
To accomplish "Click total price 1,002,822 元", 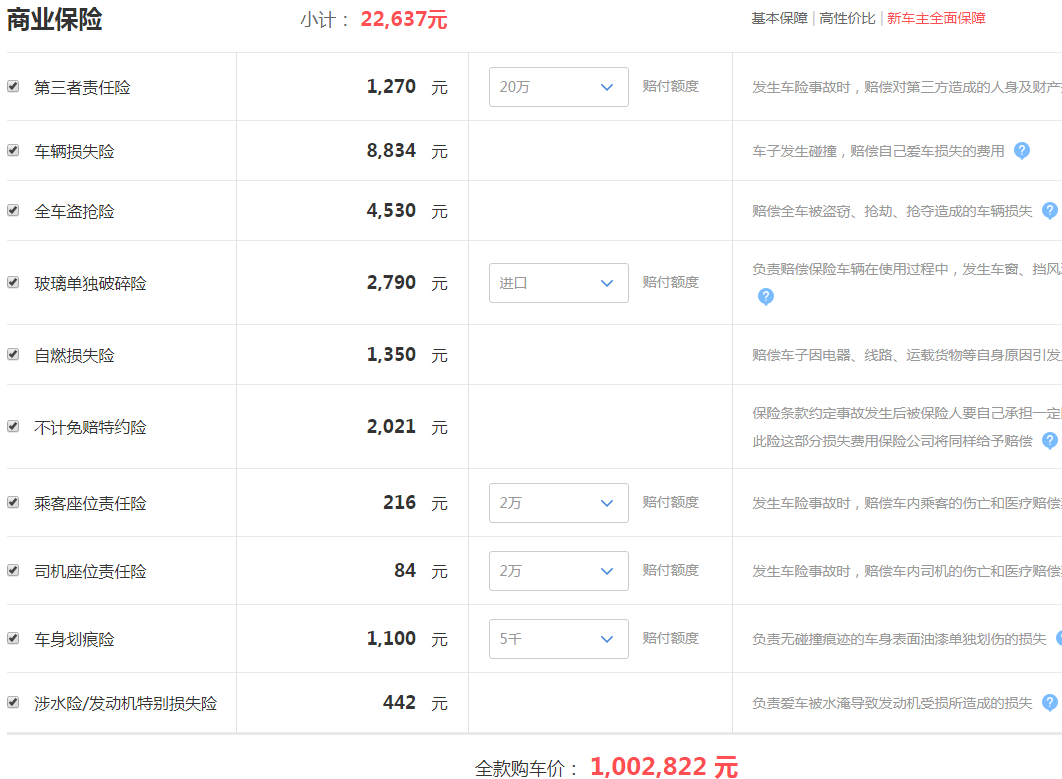I will [664, 767].
